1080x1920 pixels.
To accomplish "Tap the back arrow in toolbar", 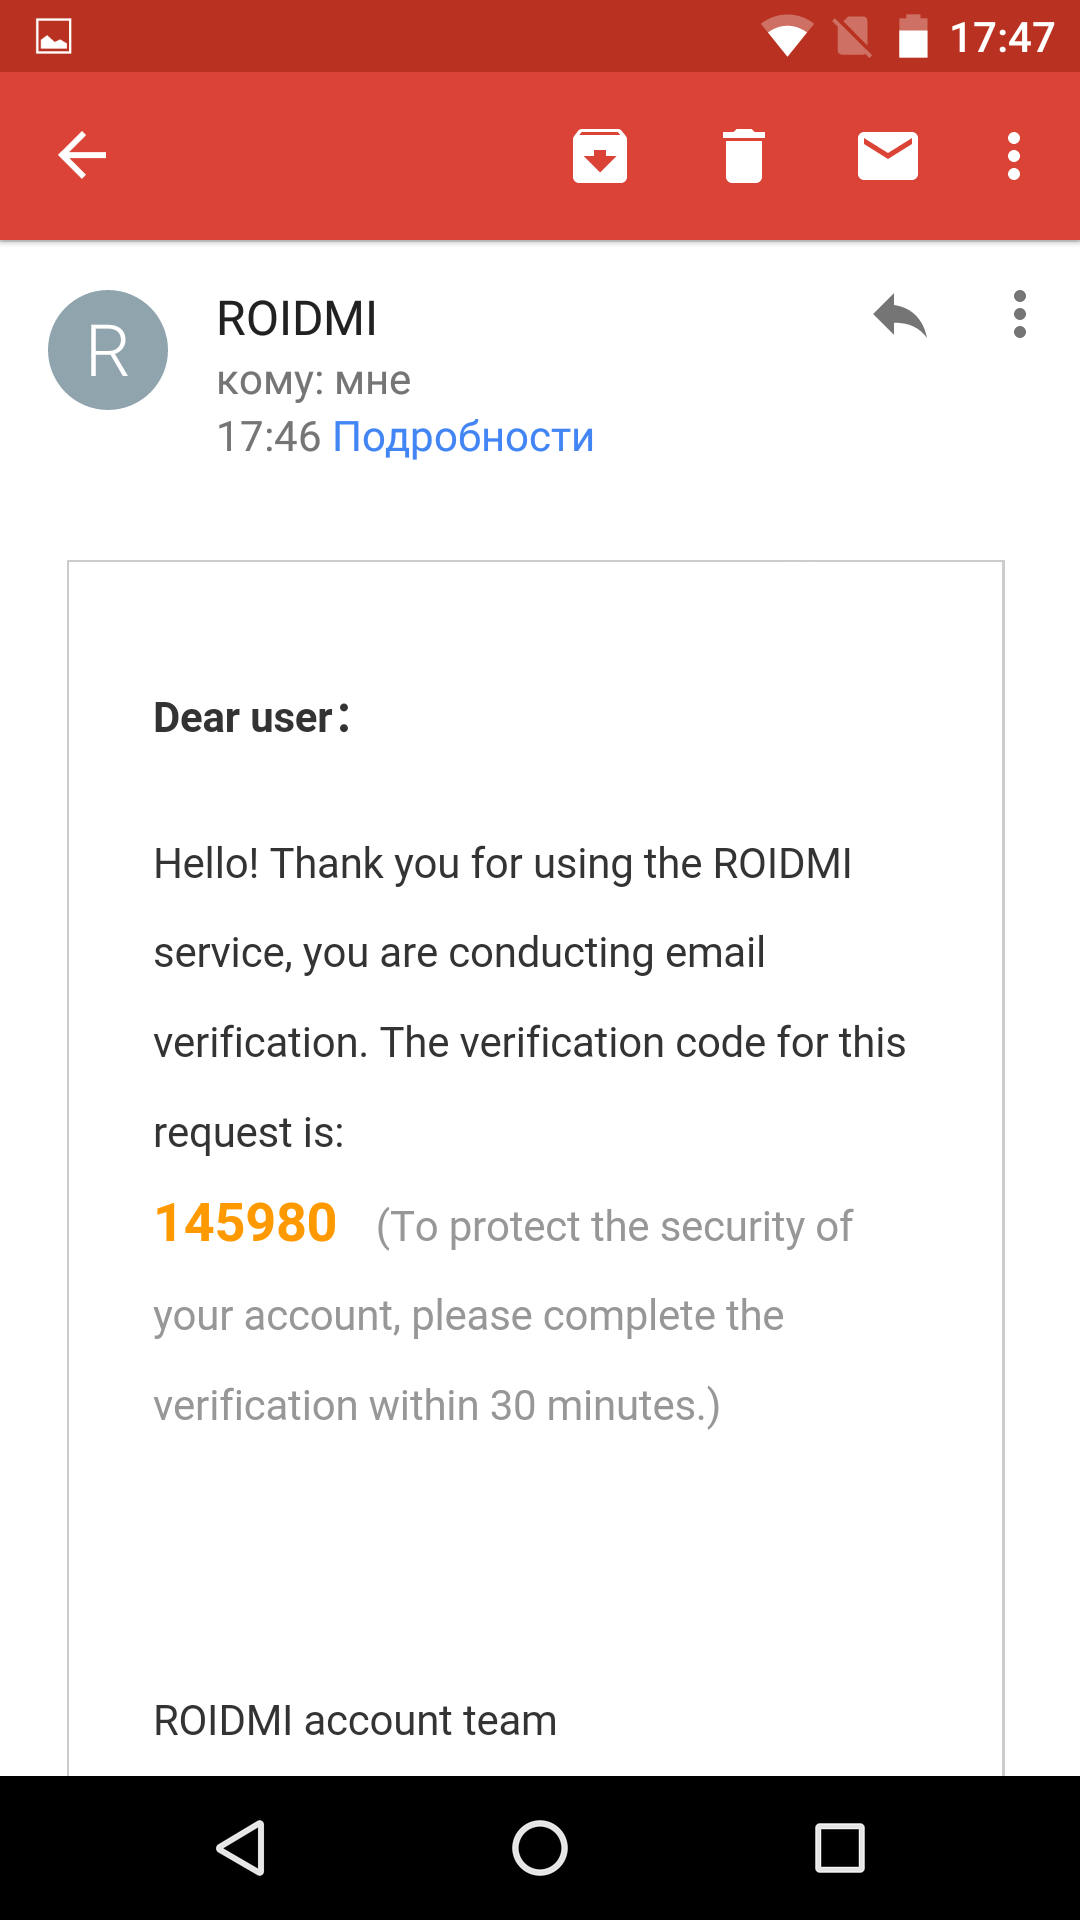I will (x=82, y=156).
